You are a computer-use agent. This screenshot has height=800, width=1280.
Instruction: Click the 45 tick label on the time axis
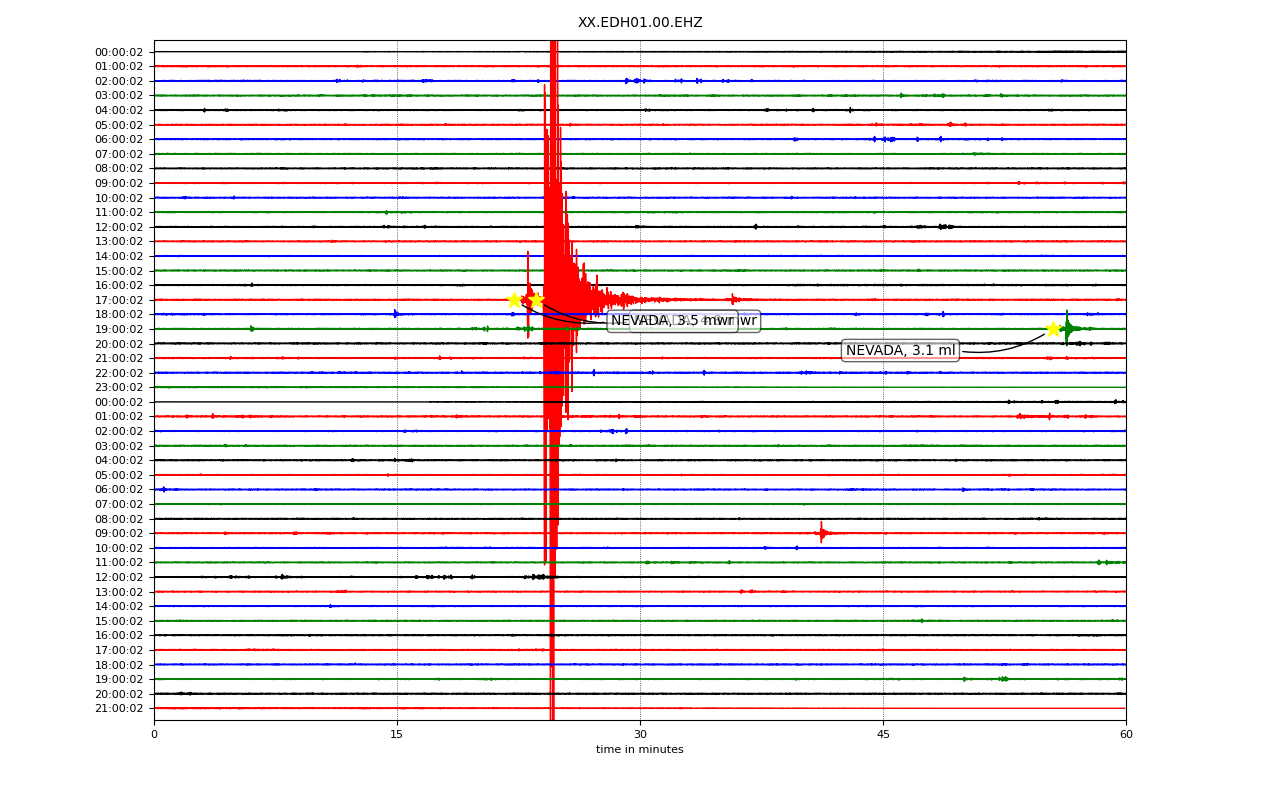point(883,735)
